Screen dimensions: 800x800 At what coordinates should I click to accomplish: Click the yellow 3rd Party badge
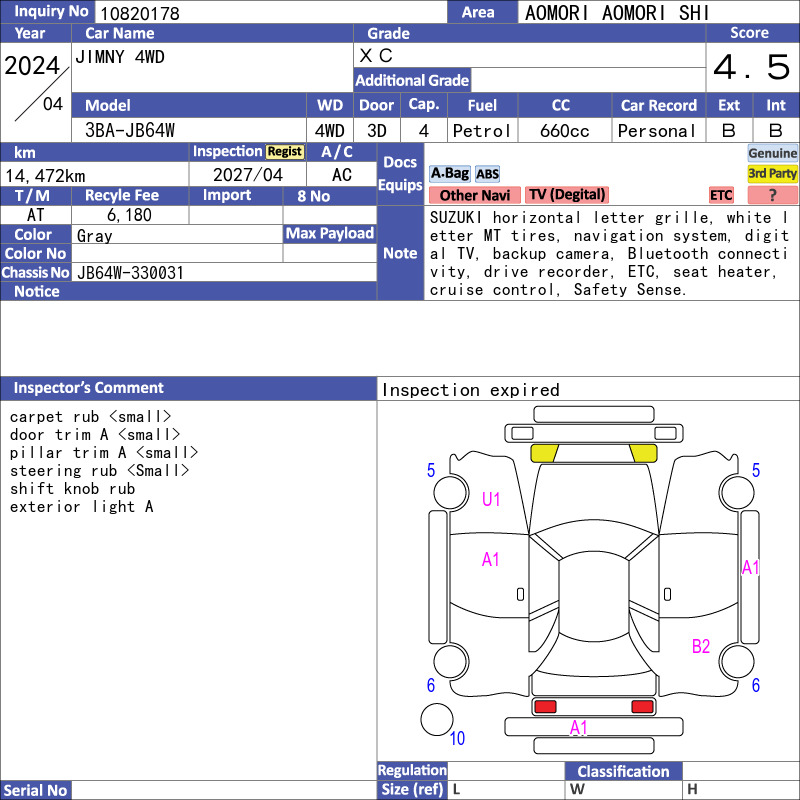click(772, 174)
